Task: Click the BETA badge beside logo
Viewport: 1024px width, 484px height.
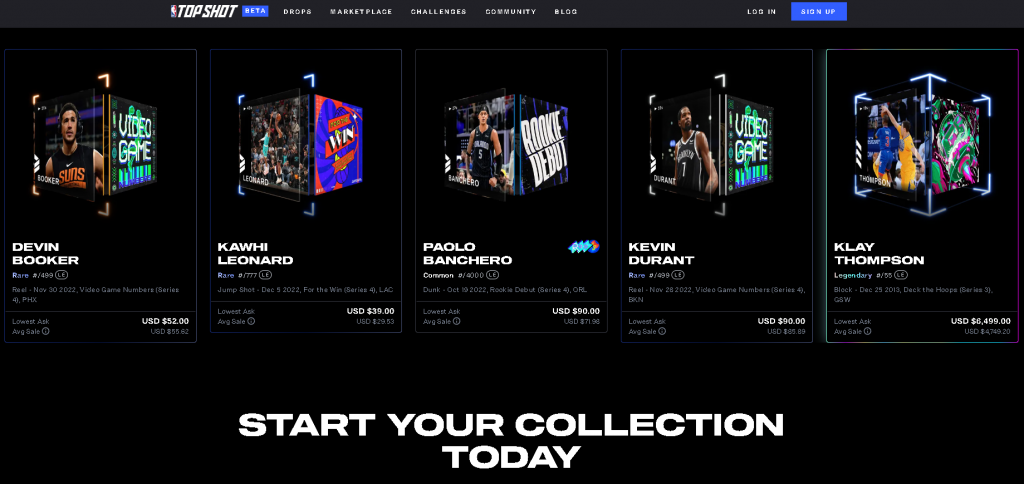Action: pyautogui.click(x=255, y=11)
